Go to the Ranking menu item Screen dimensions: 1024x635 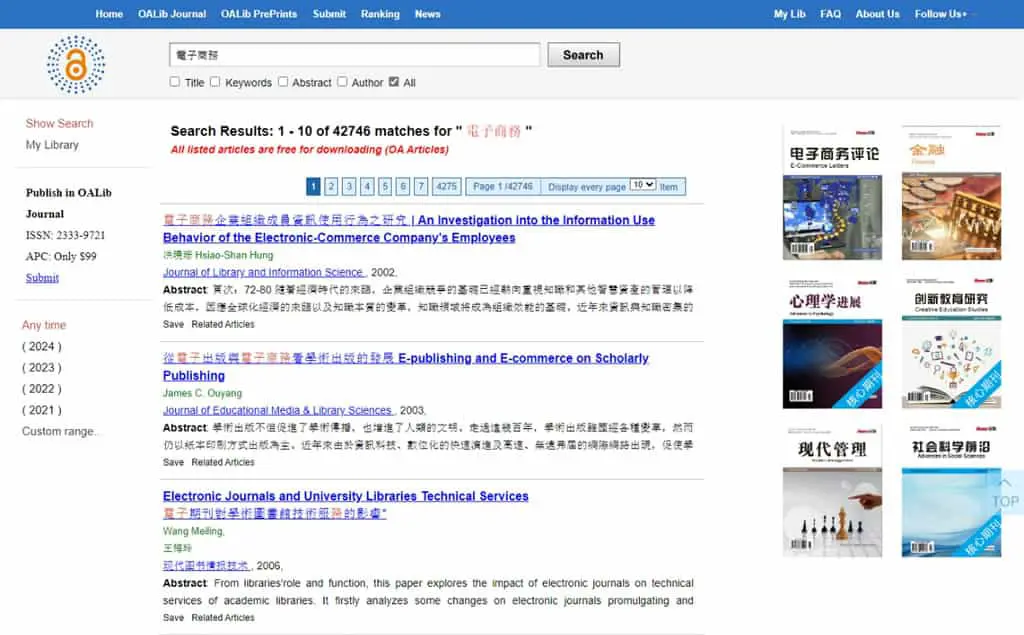pyautogui.click(x=380, y=14)
